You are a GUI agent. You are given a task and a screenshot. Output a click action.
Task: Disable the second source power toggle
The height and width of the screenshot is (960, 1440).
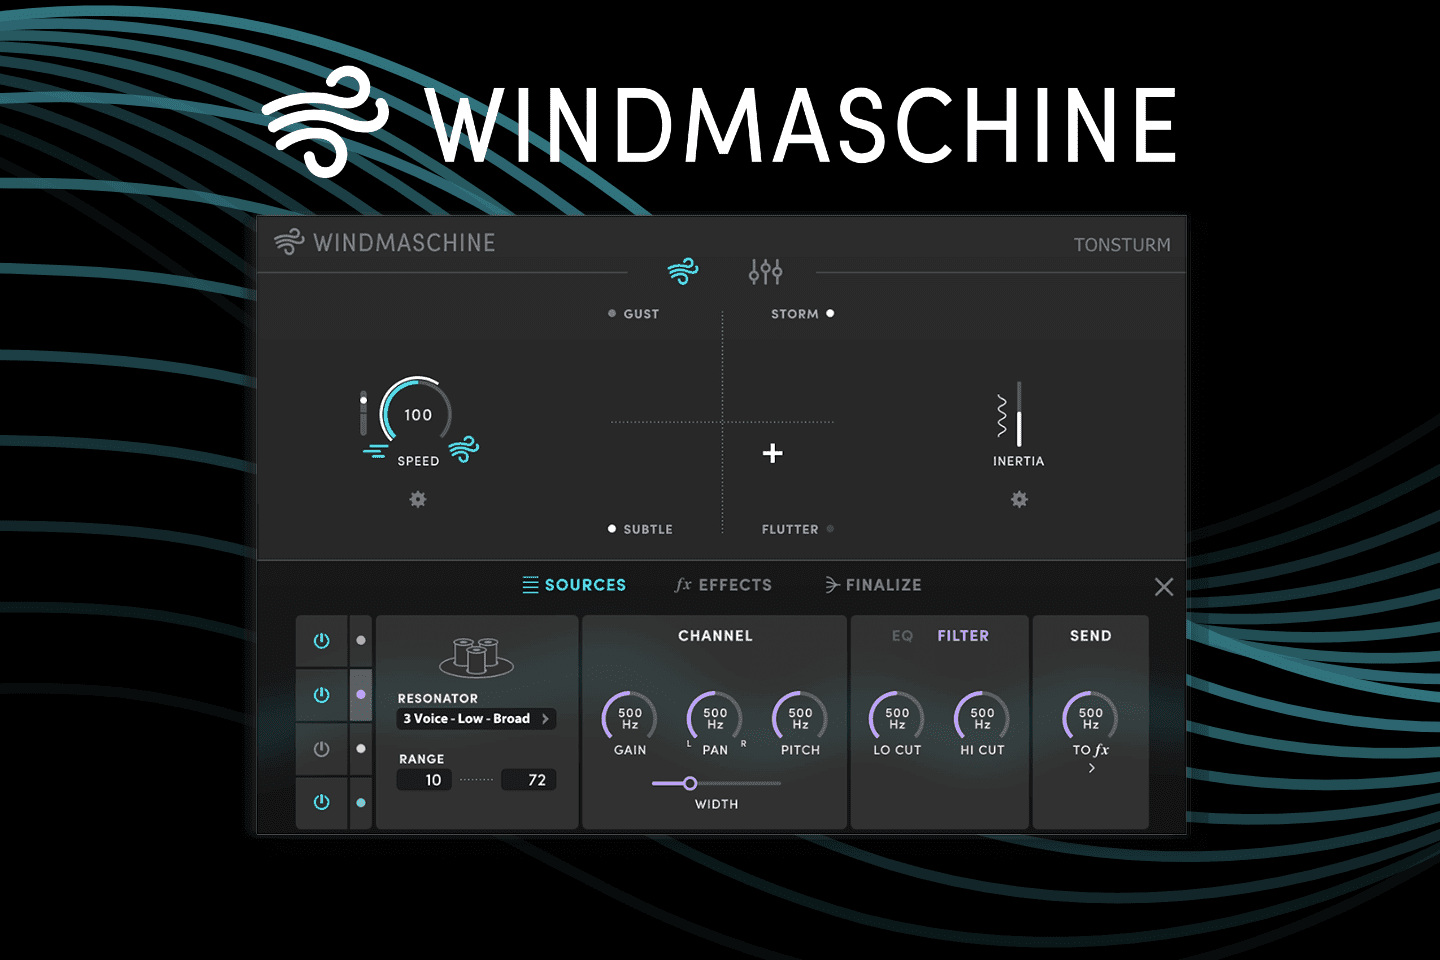(321, 695)
